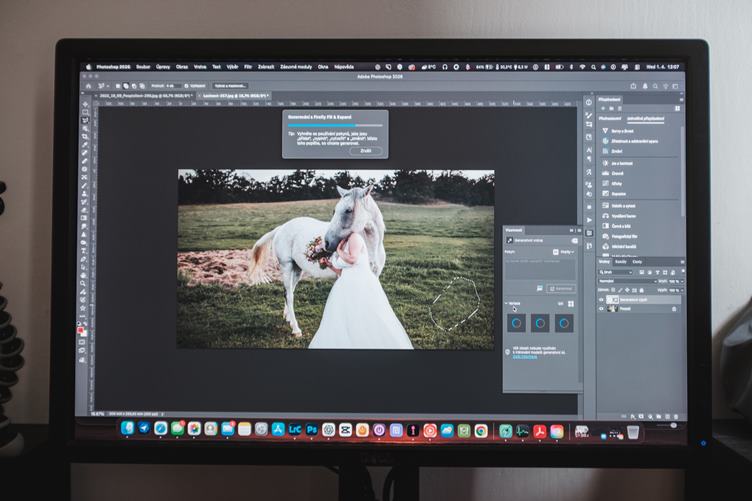
Task: Toggle visibility of the Pozadí layer
Action: [601, 309]
